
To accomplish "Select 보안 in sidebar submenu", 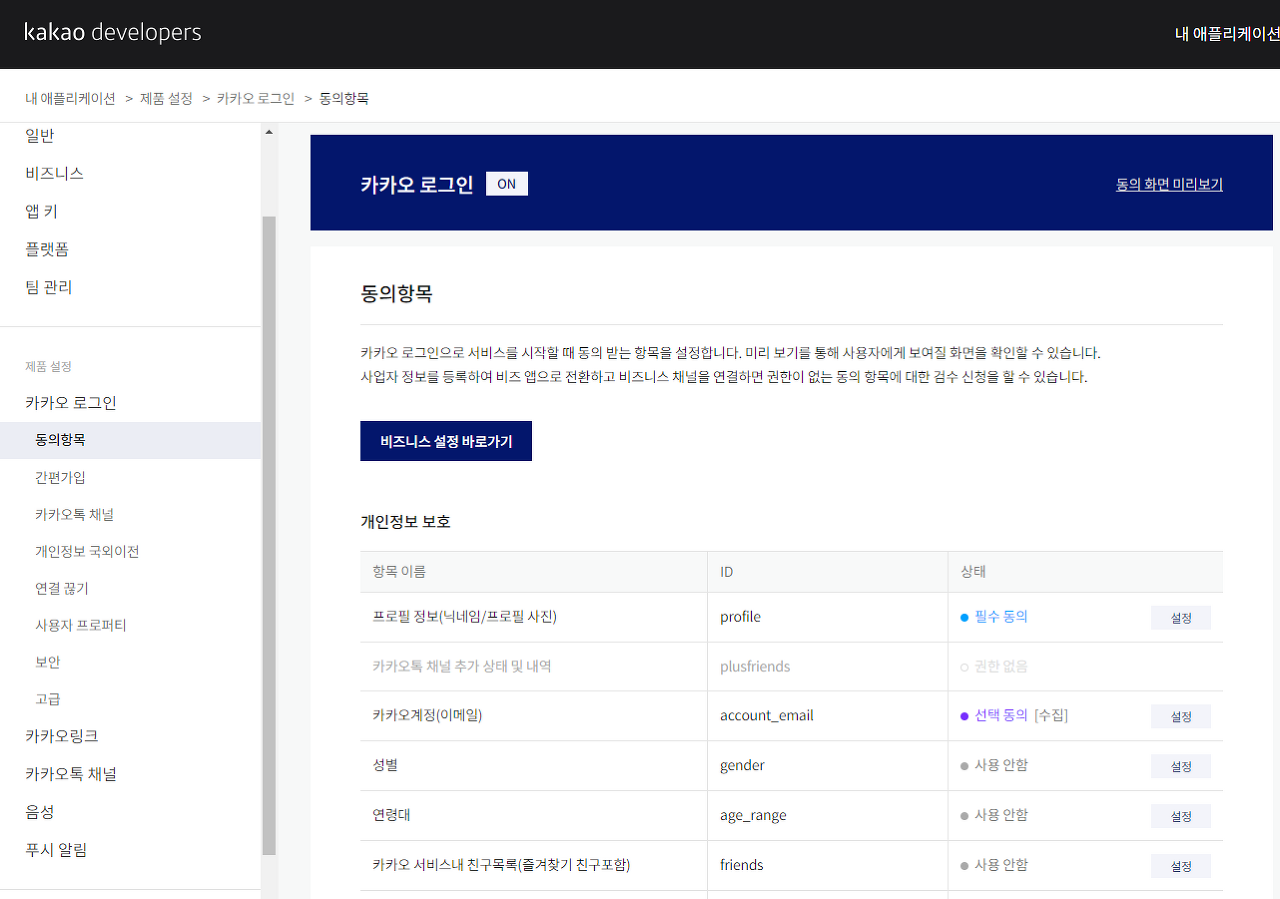I will [x=48, y=662].
